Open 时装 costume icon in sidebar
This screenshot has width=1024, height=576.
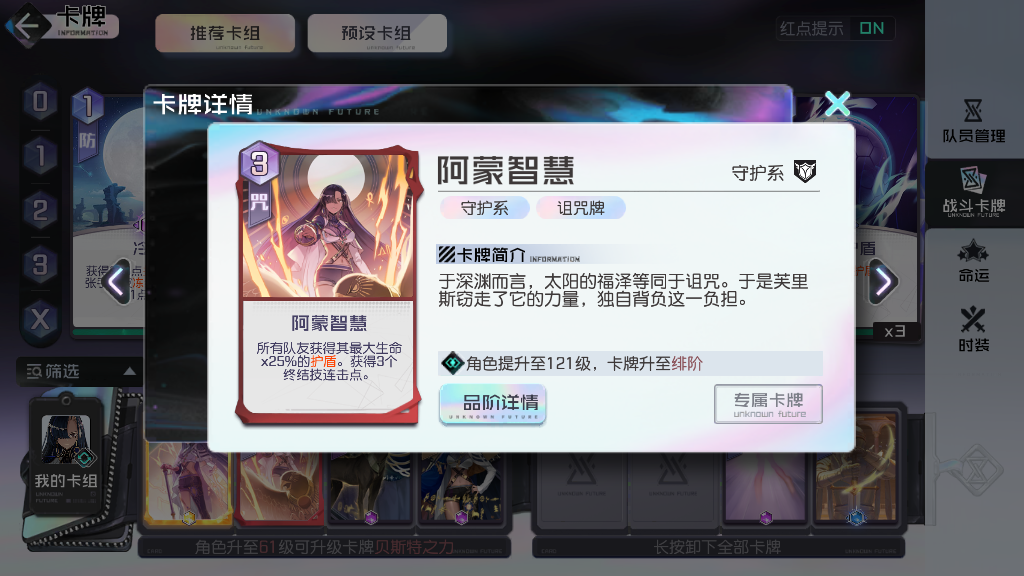974,329
